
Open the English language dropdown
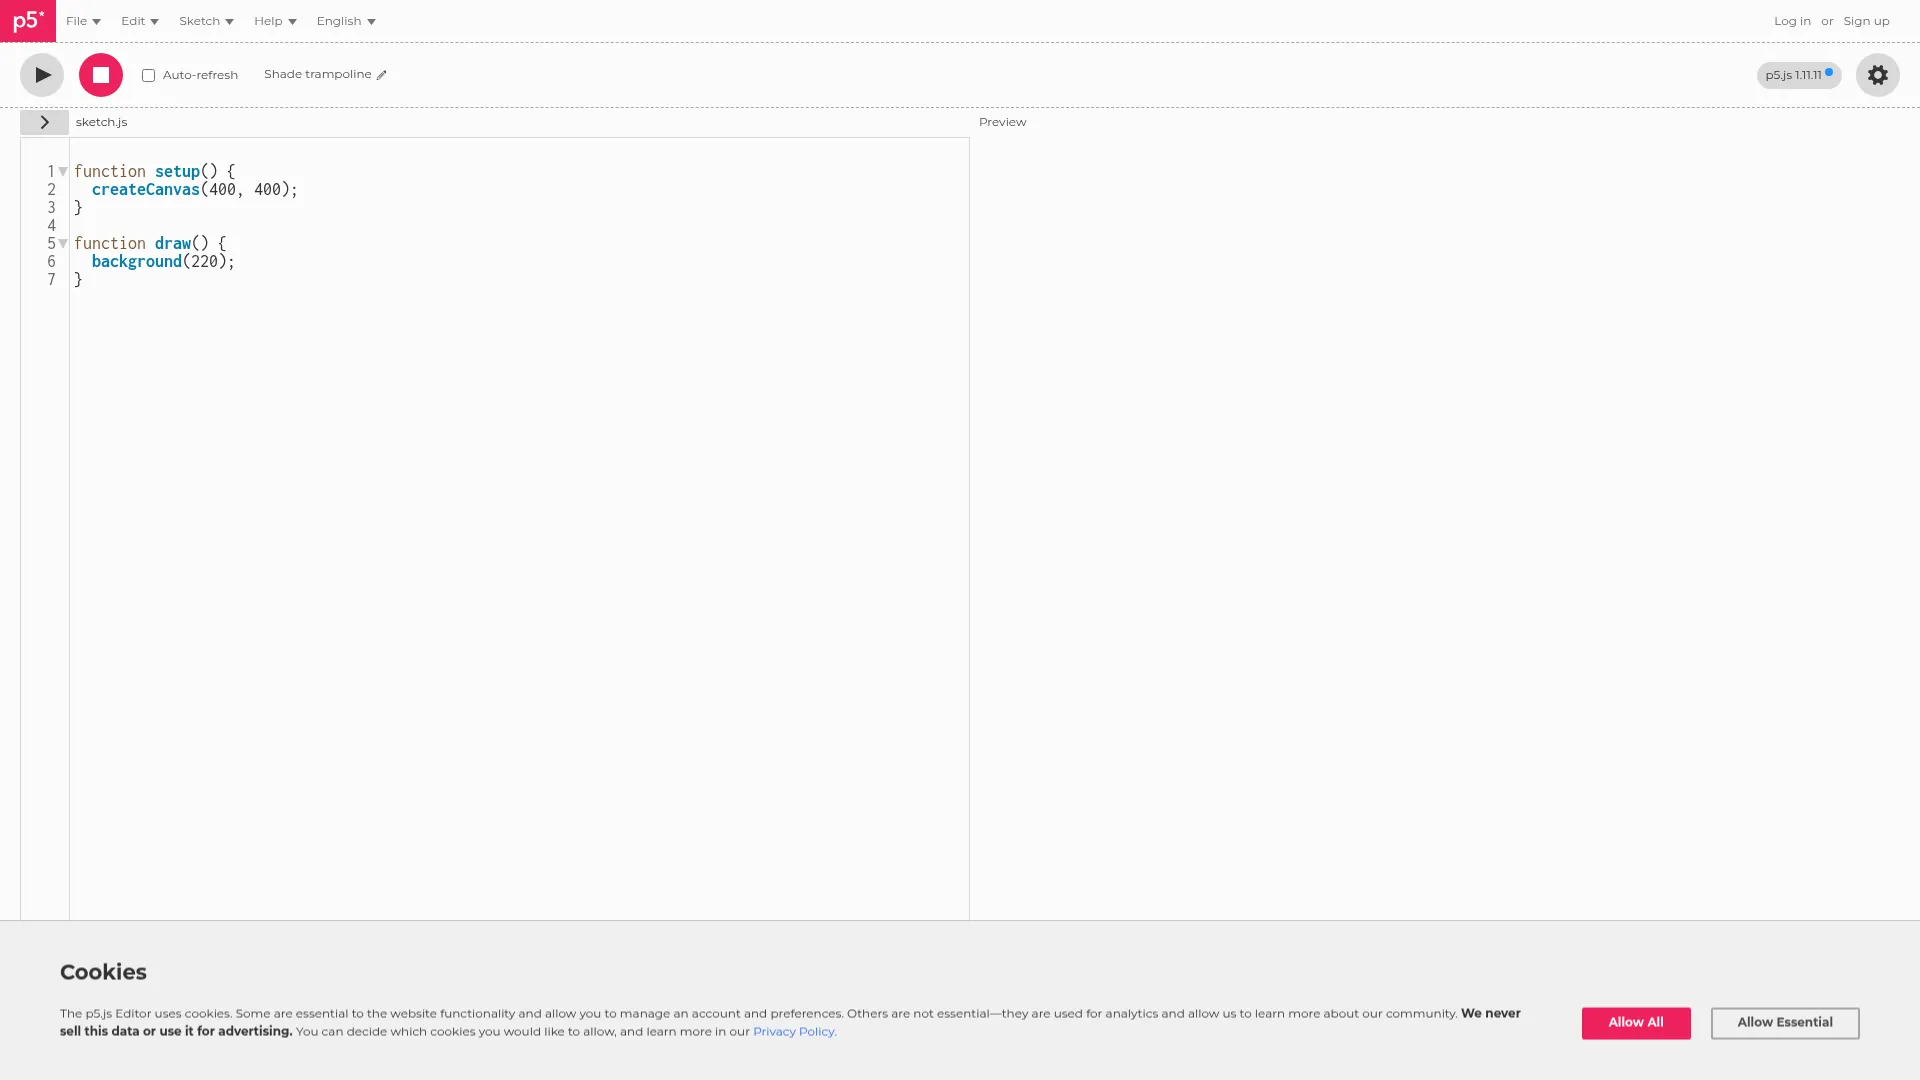click(x=346, y=21)
